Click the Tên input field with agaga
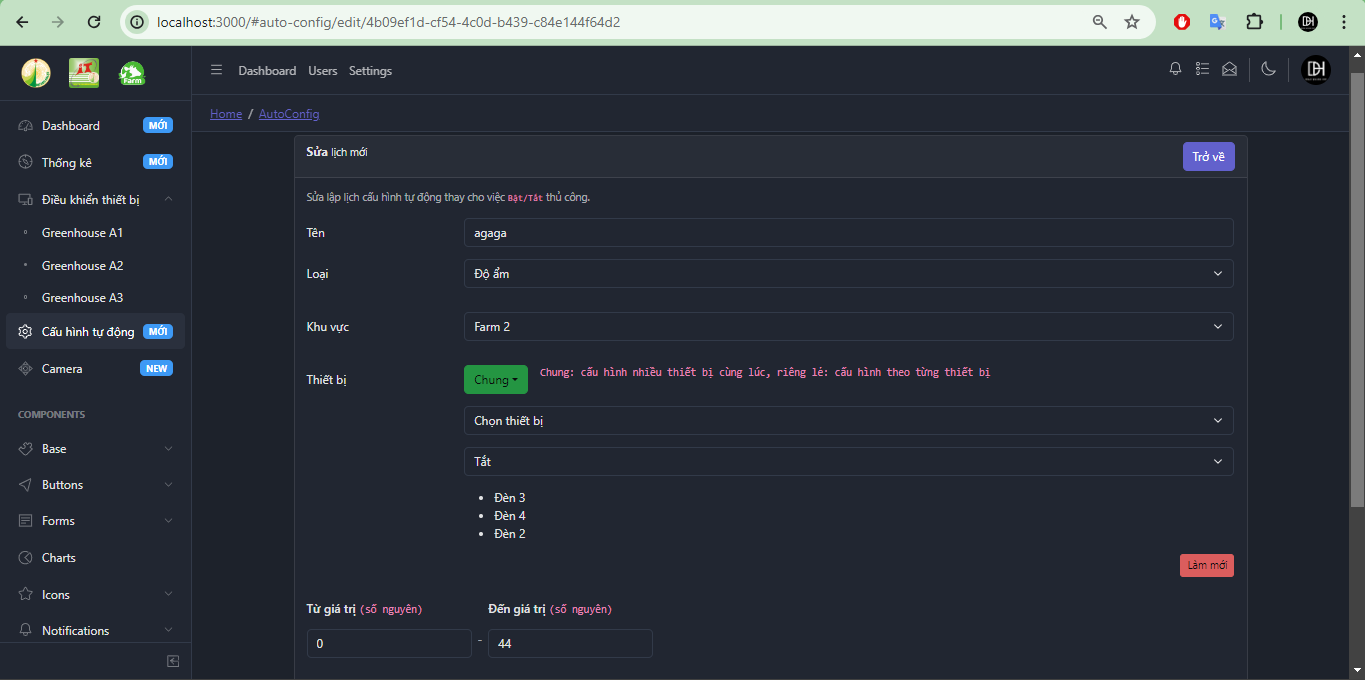The height and width of the screenshot is (680, 1365). (848, 233)
